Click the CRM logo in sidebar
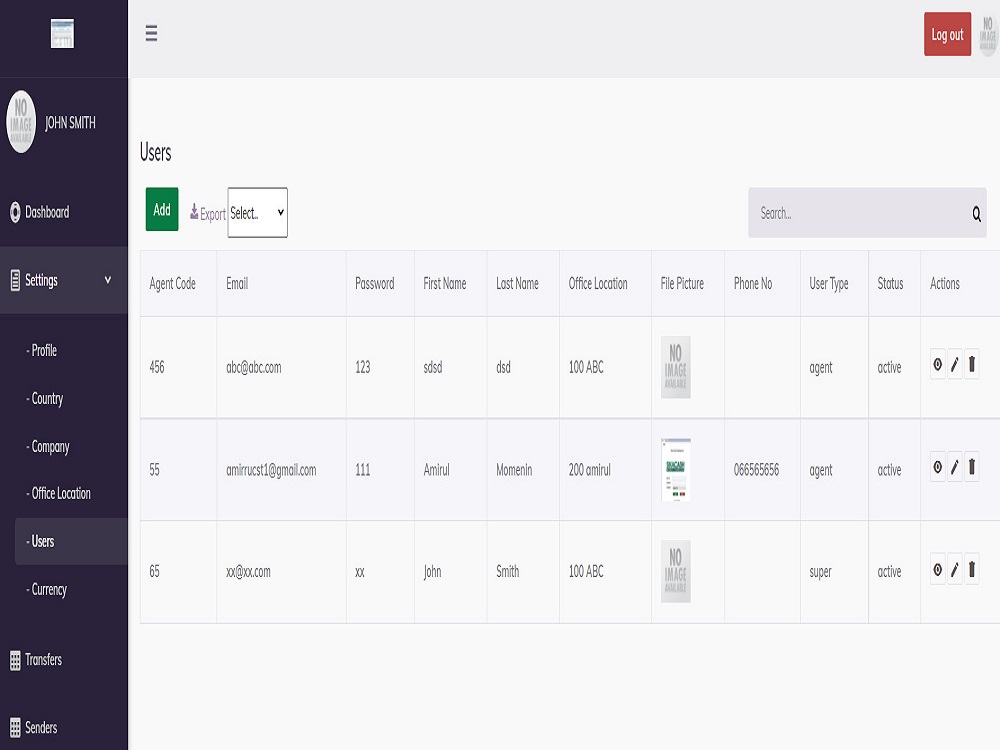The image size is (1000, 750). coord(62,33)
